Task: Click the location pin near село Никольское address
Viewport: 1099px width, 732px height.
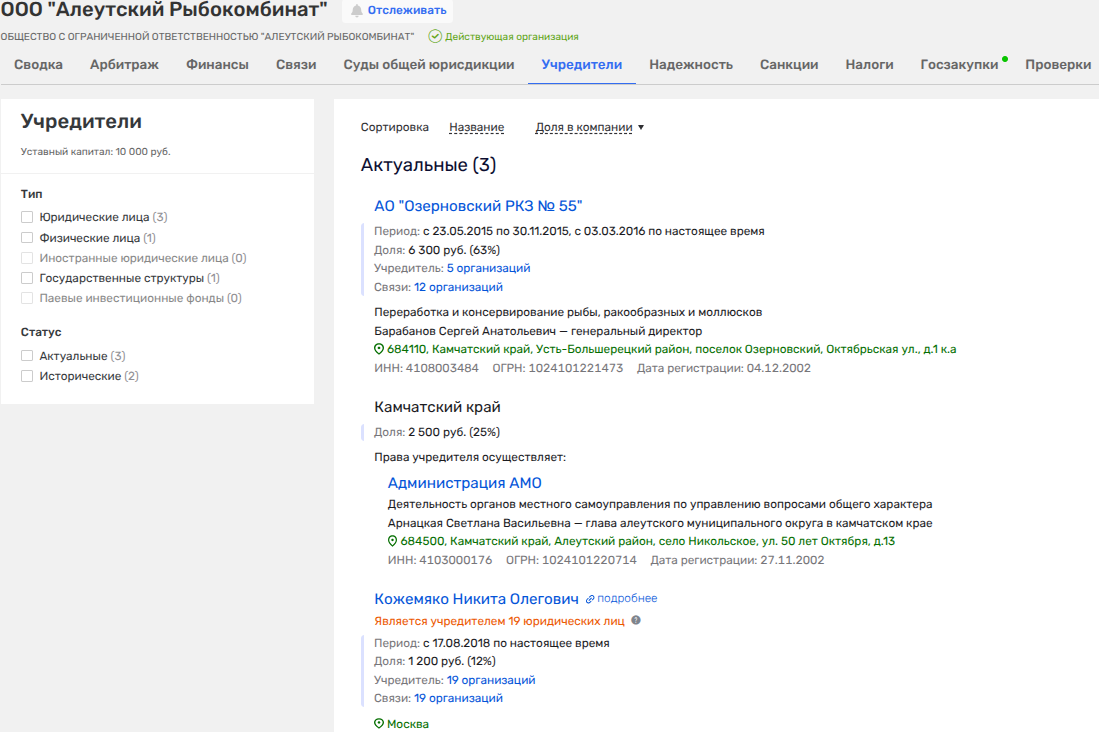Action: pos(393,541)
